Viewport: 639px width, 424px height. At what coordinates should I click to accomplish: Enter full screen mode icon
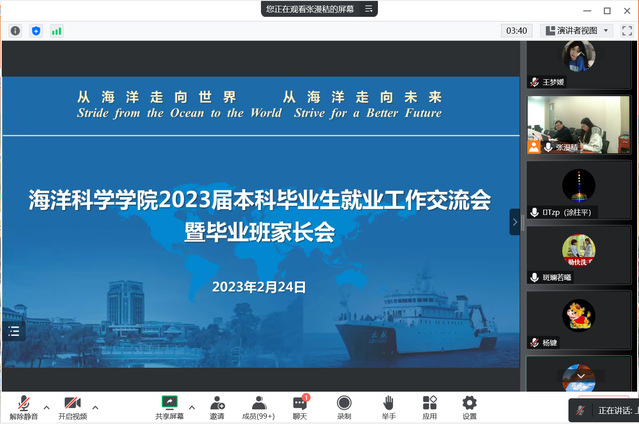pos(625,30)
